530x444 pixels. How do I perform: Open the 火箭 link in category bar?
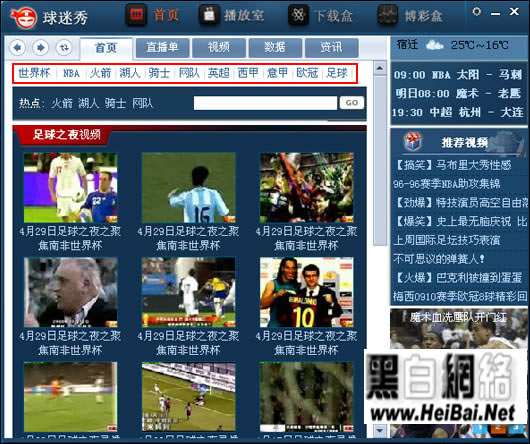(x=100, y=73)
